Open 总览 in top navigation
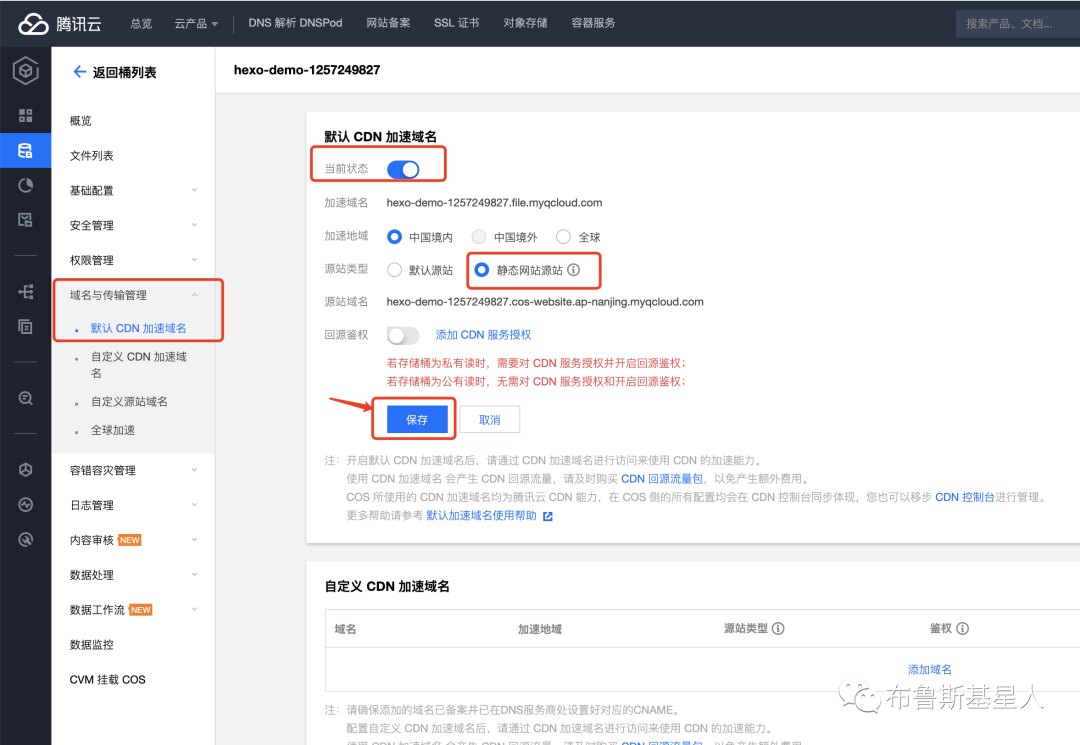 (141, 23)
